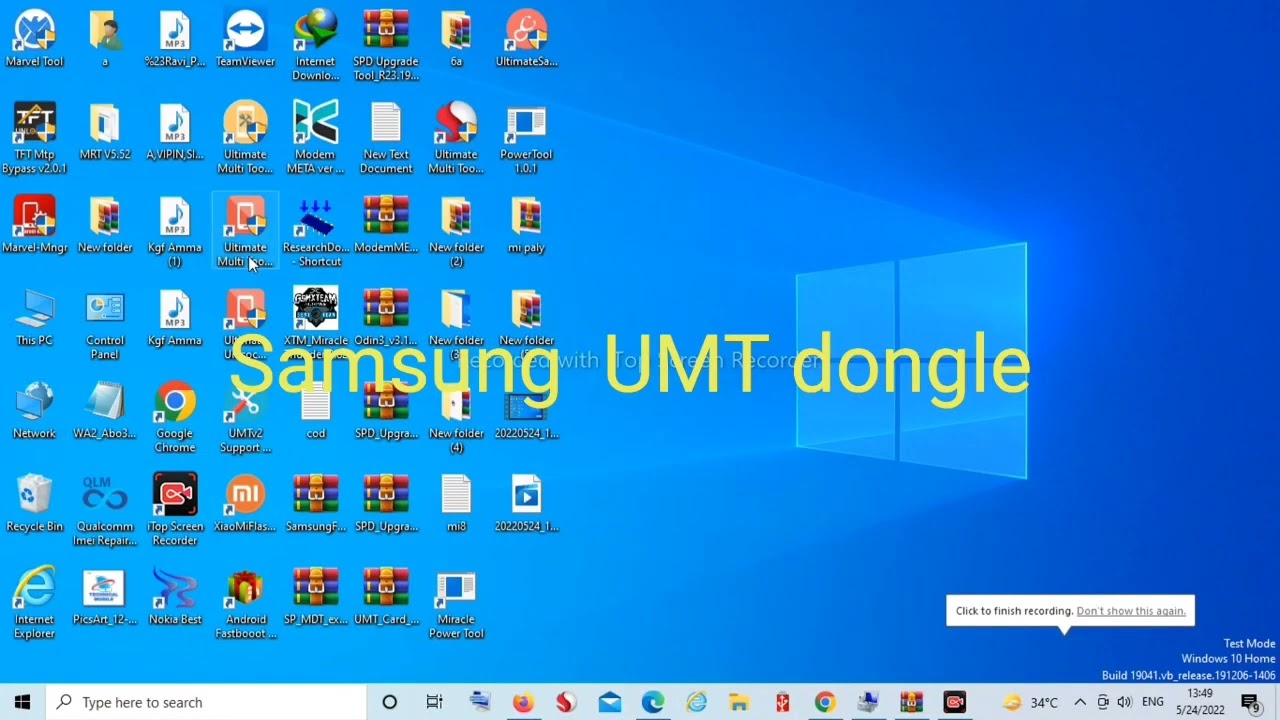The image size is (1280, 720).
Task: Open the Windows Start menu
Action: [23, 702]
